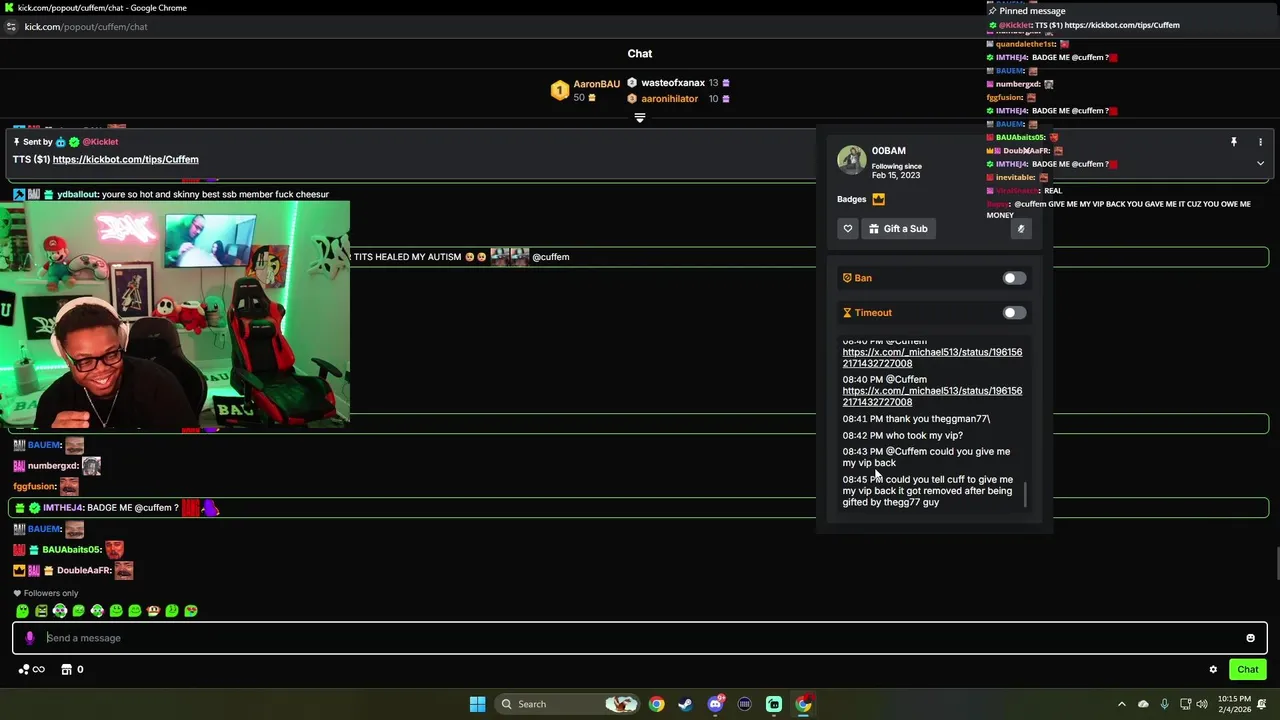Show hidden system tray icons
Viewport: 1280px width, 720px height.
click(x=1121, y=704)
